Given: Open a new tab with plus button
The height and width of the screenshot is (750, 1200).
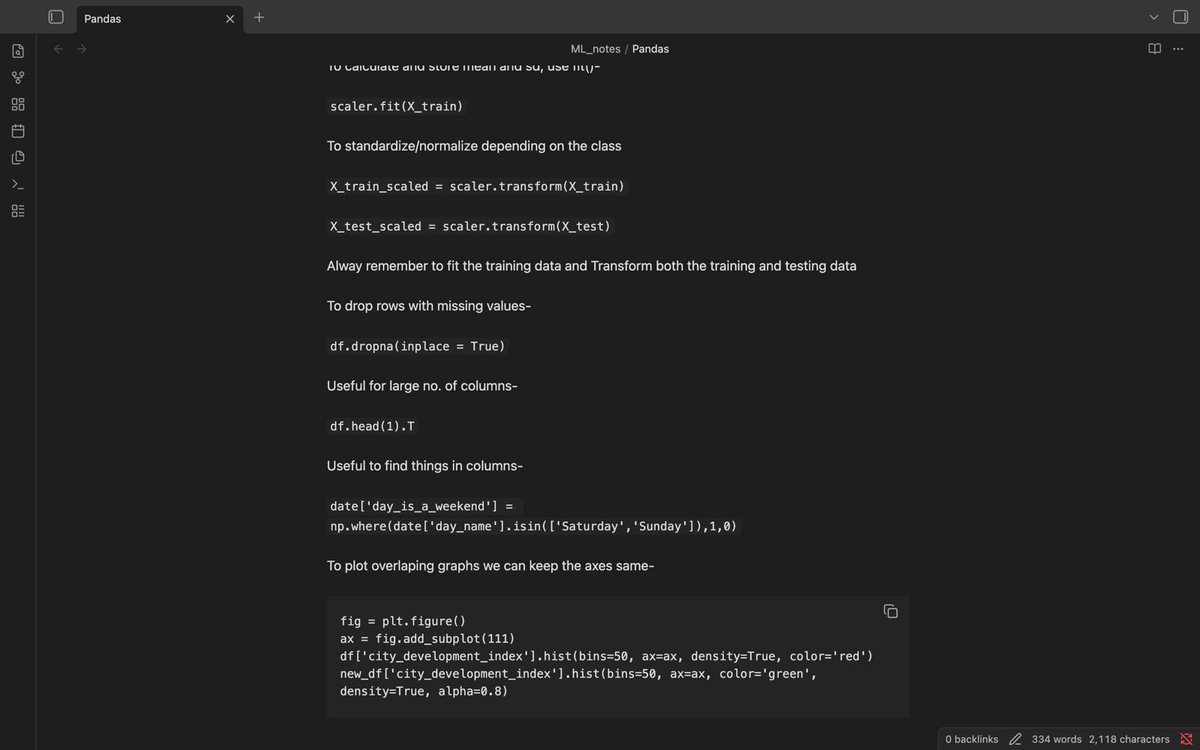Looking at the screenshot, I should 259,17.
